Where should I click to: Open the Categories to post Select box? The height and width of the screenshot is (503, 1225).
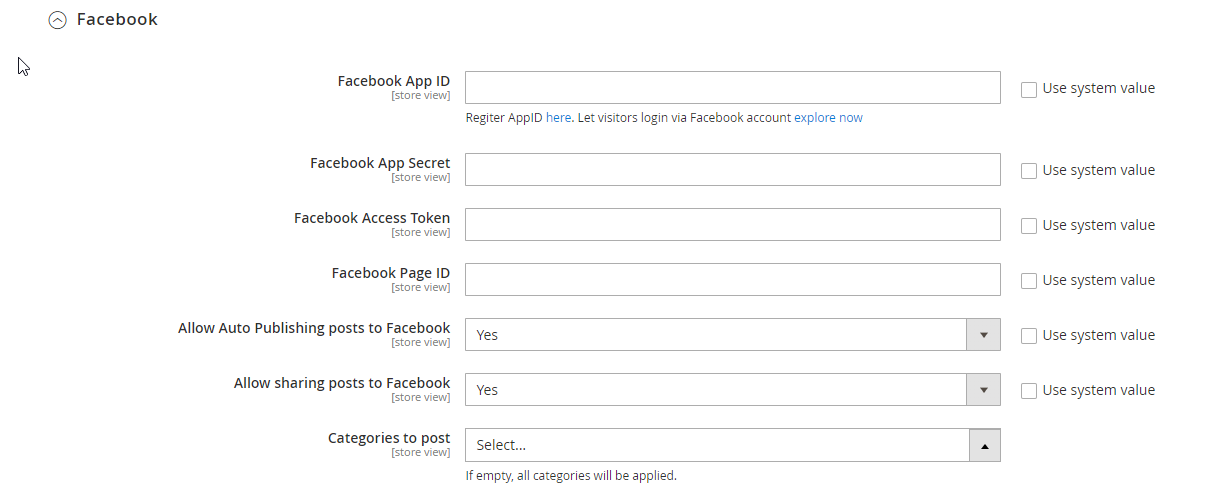point(716,445)
